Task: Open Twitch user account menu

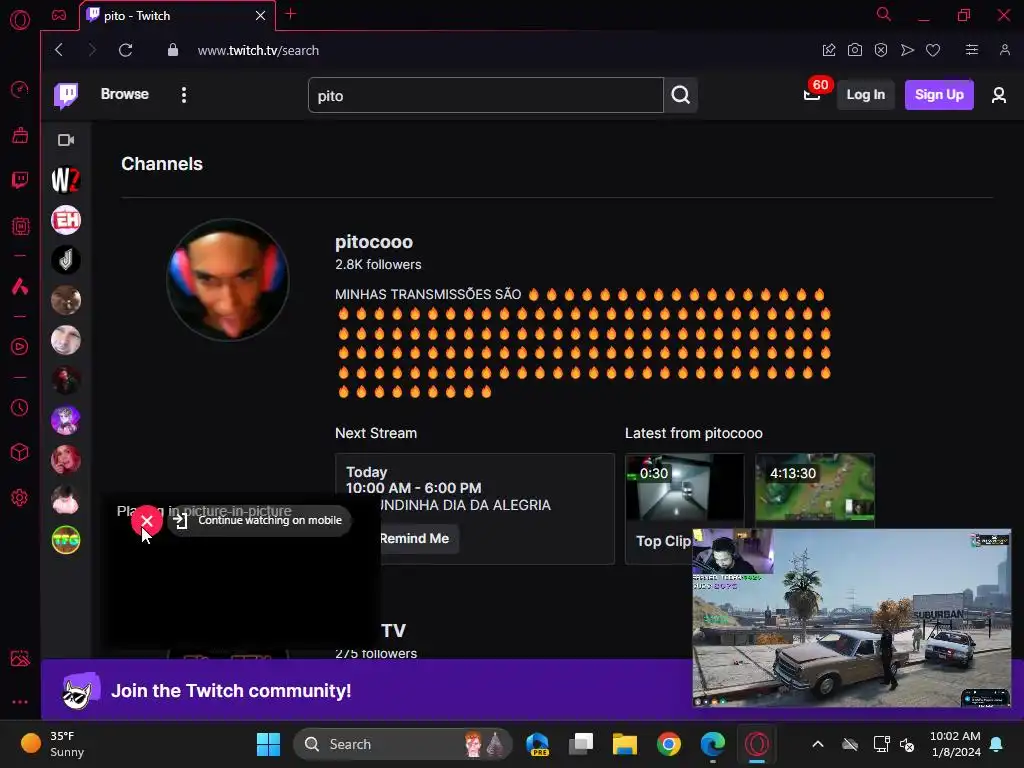Action: pos(999,95)
